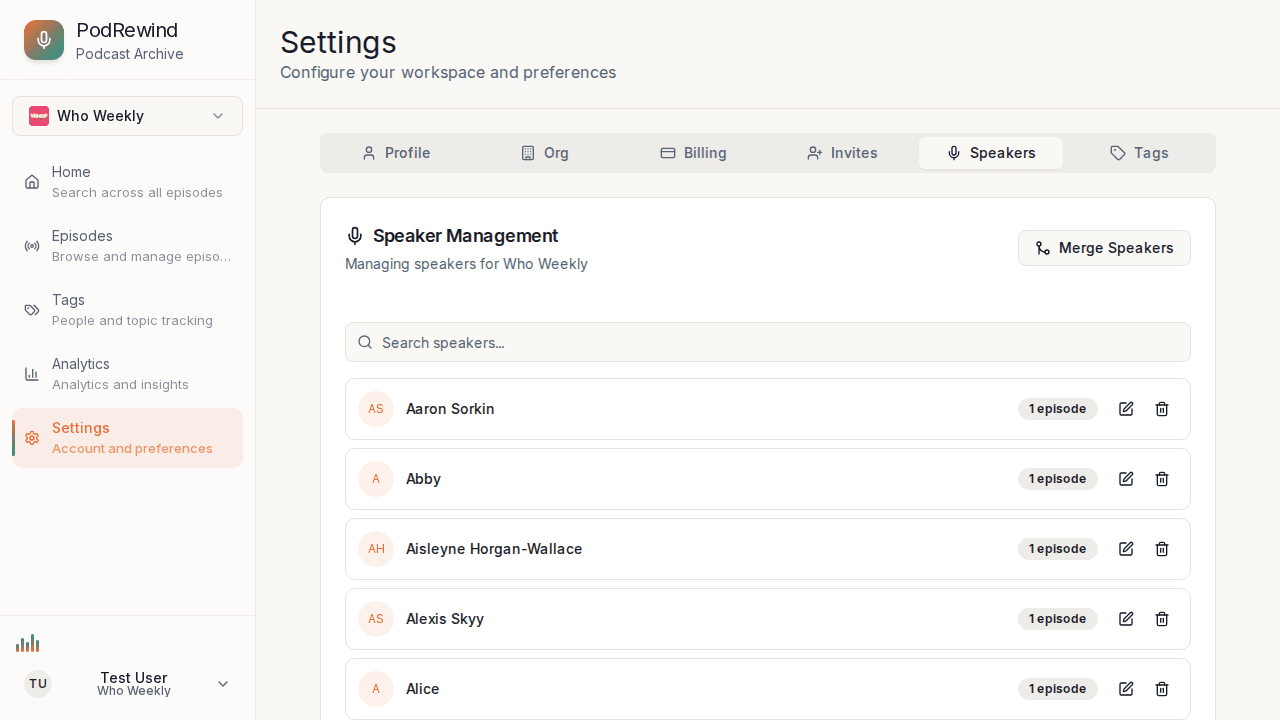Click the Episodes broadcast icon
The image size is (1280, 720).
click(x=32, y=245)
